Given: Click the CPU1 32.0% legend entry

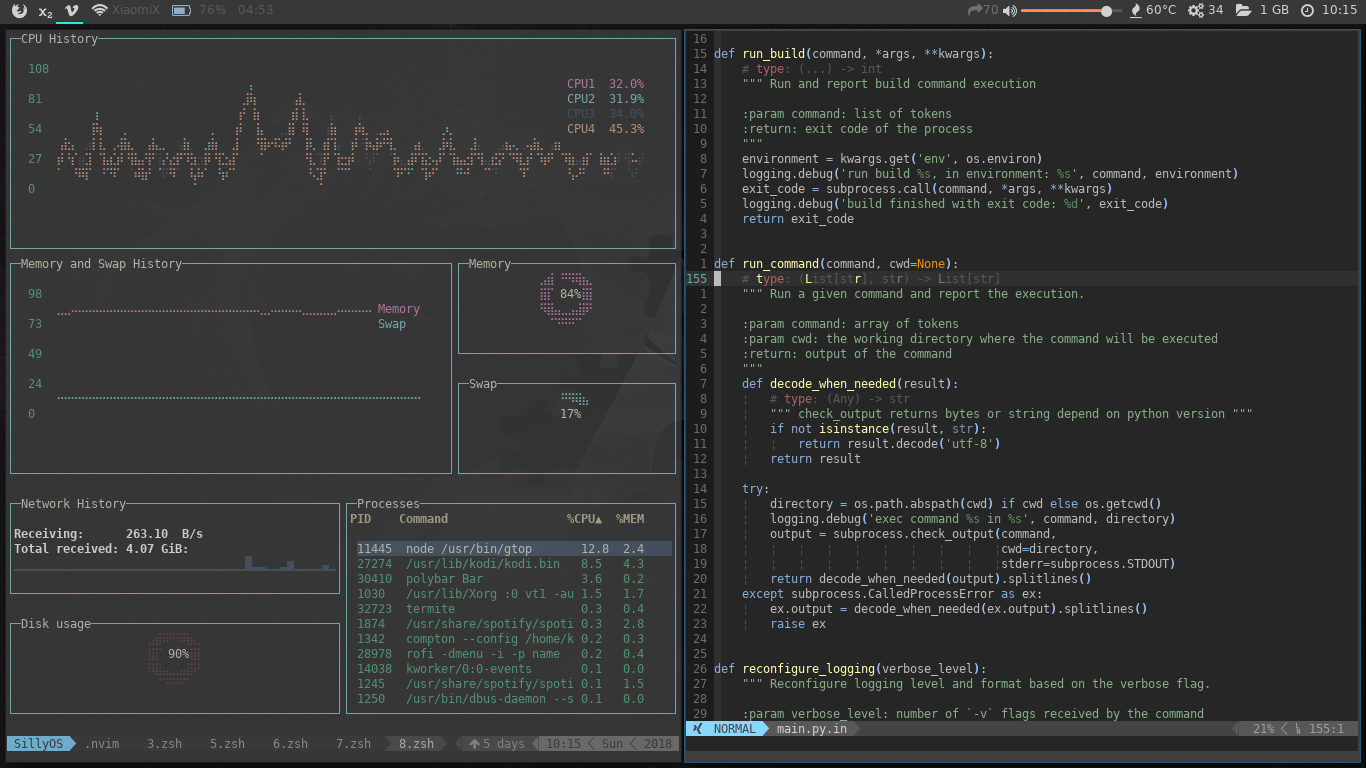Looking at the screenshot, I should coord(605,84).
